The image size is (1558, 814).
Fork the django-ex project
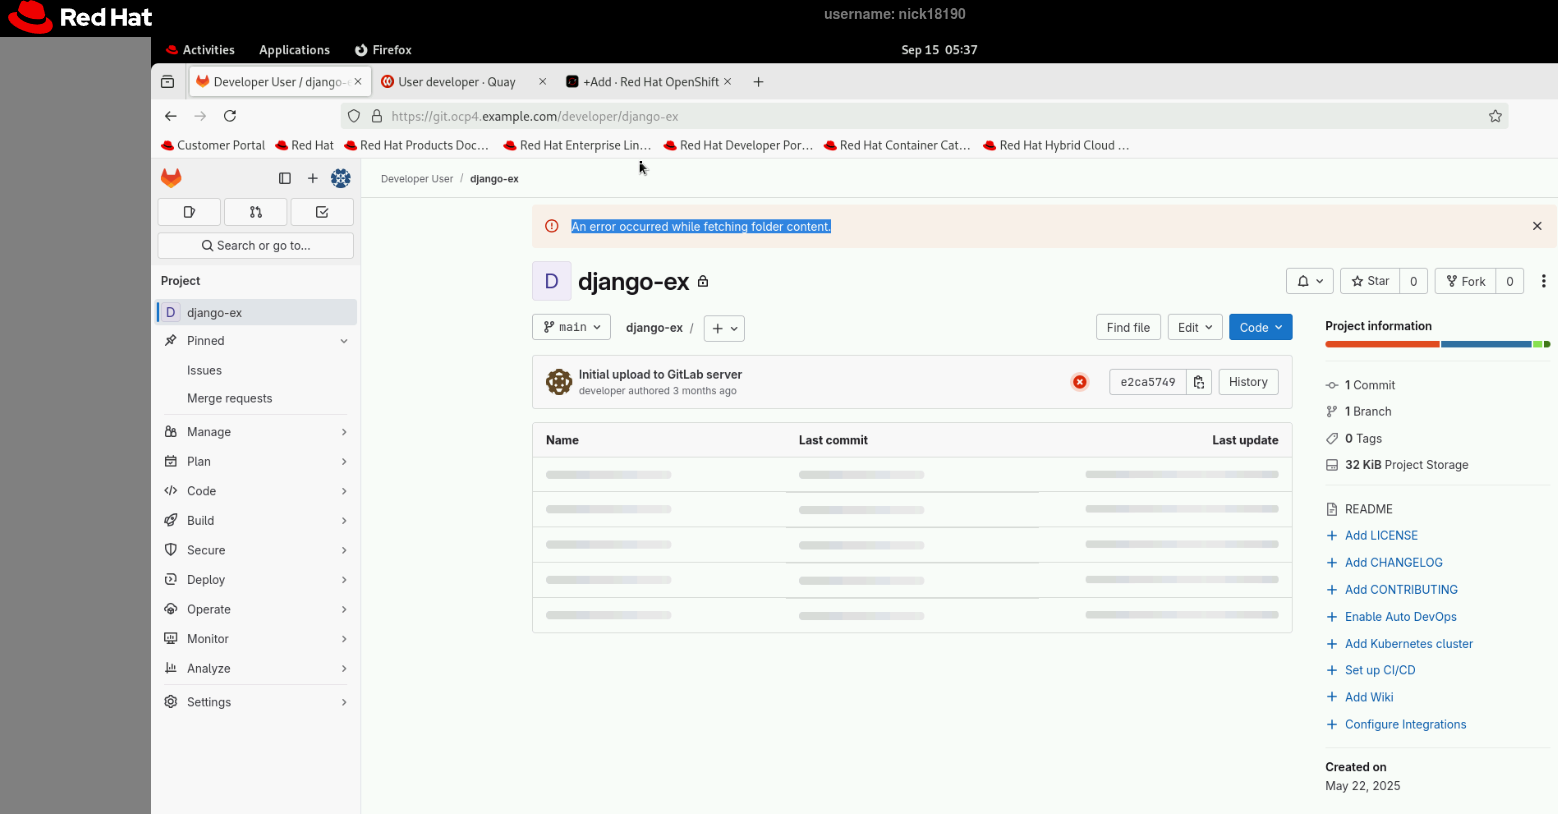(x=1466, y=281)
